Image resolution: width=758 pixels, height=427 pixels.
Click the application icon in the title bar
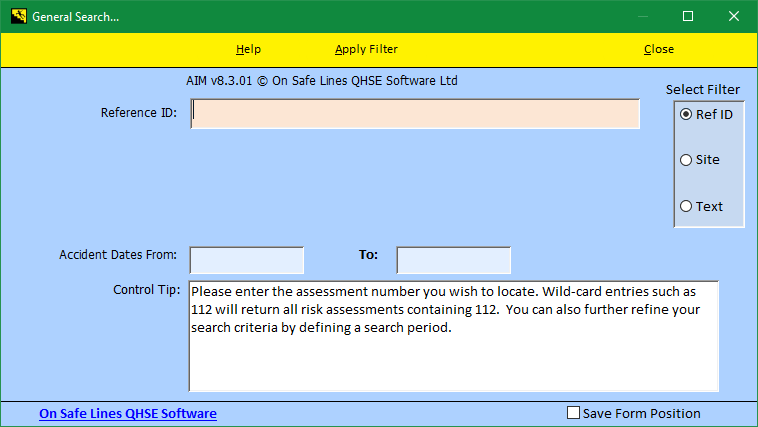pos(19,16)
